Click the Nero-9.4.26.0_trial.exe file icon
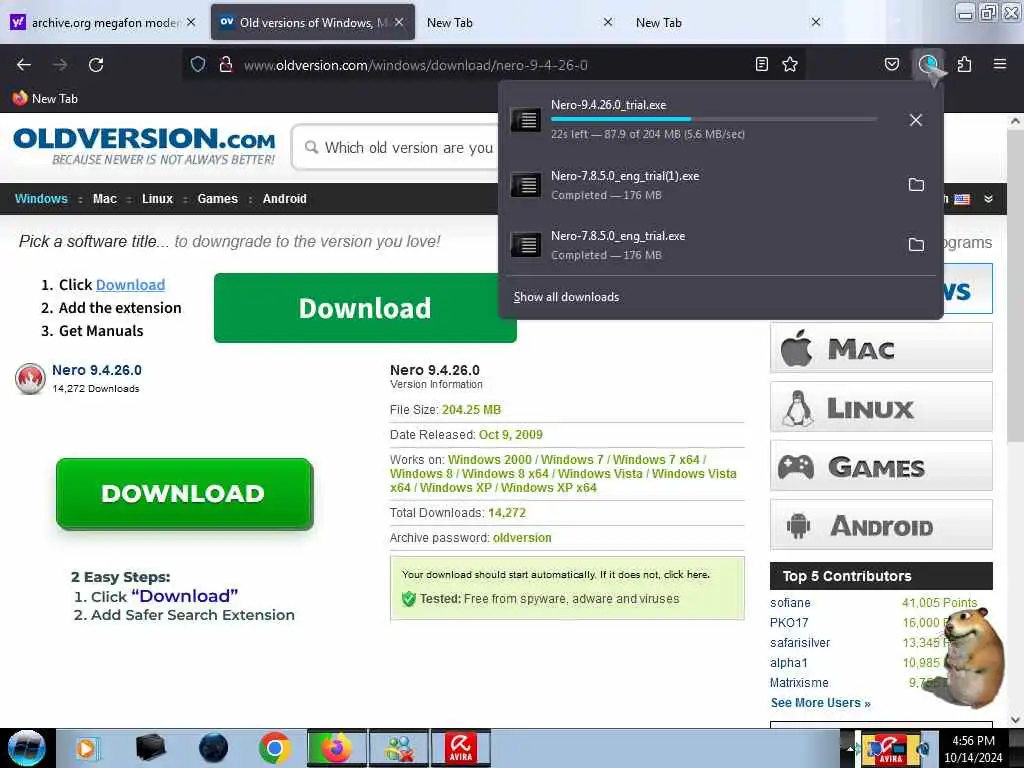Screen dimensions: 1024x768 pyautogui.click(x=526, y=120)
